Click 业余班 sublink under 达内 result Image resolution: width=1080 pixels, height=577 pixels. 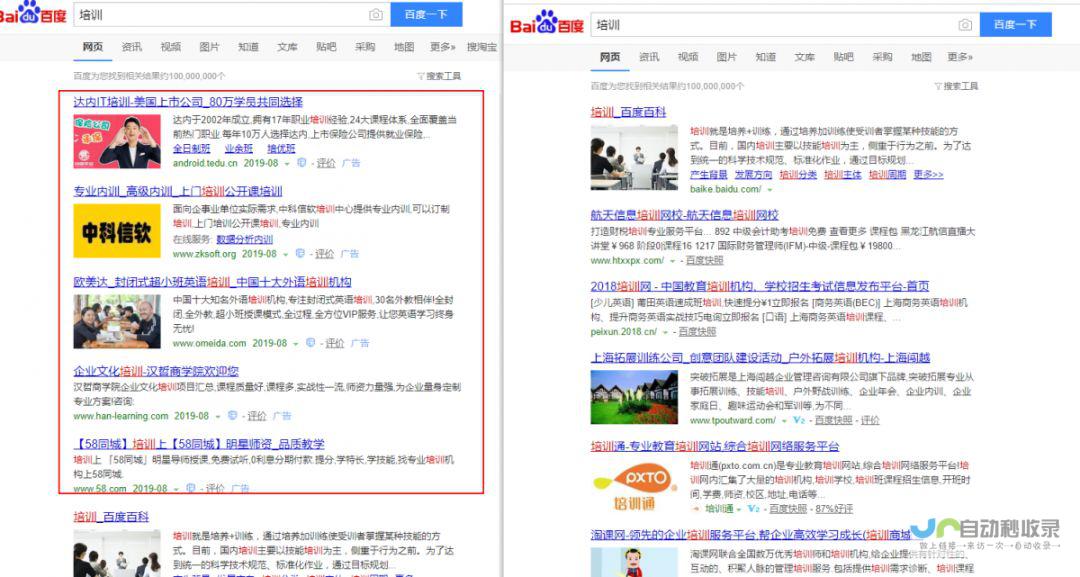pos(238,149)
